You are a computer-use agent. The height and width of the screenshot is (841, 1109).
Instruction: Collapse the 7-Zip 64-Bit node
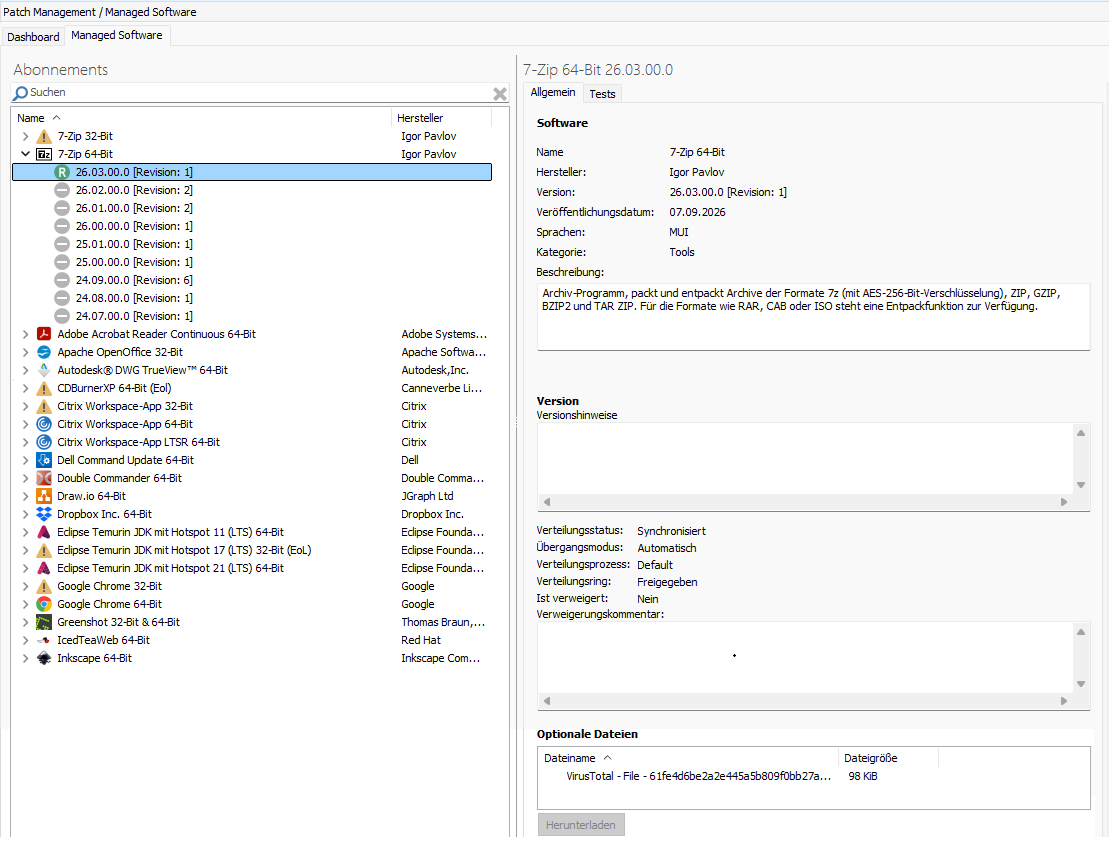click(25, 154)
